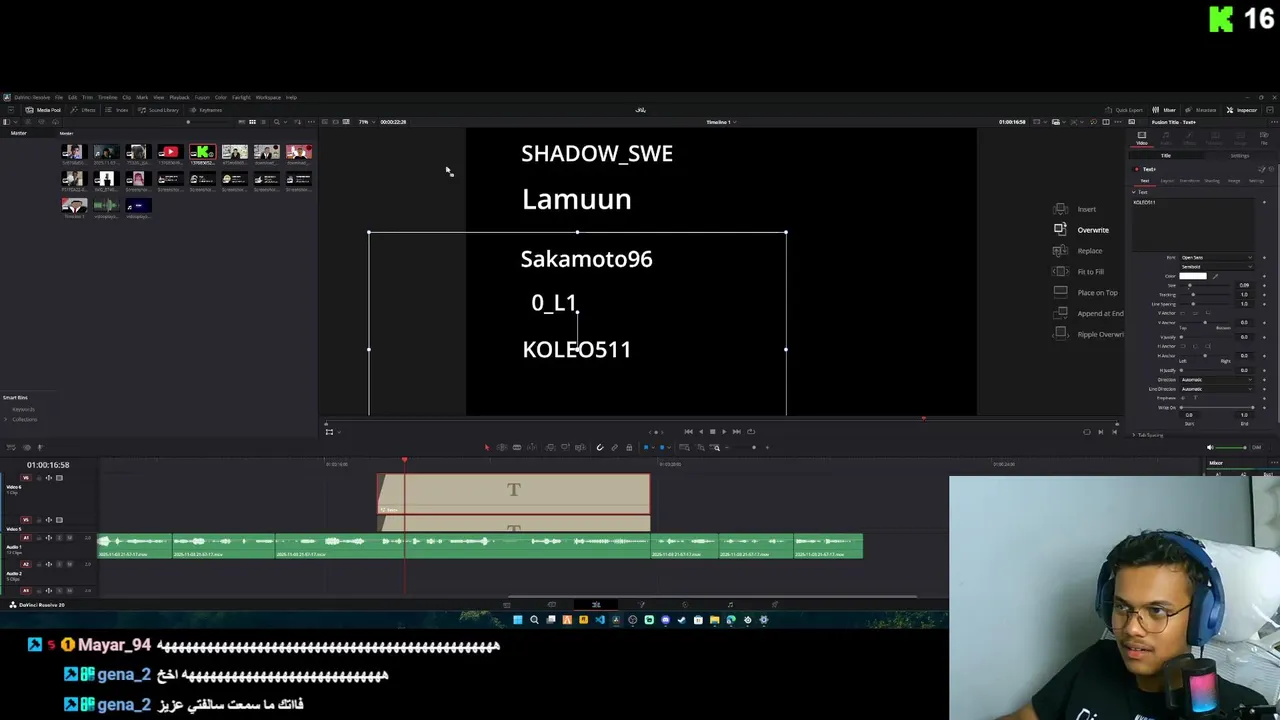The width and height of the screenshot is (1280, 720).
Task: Toggle timeline snapping magnet
Action: tap(600, 447)
